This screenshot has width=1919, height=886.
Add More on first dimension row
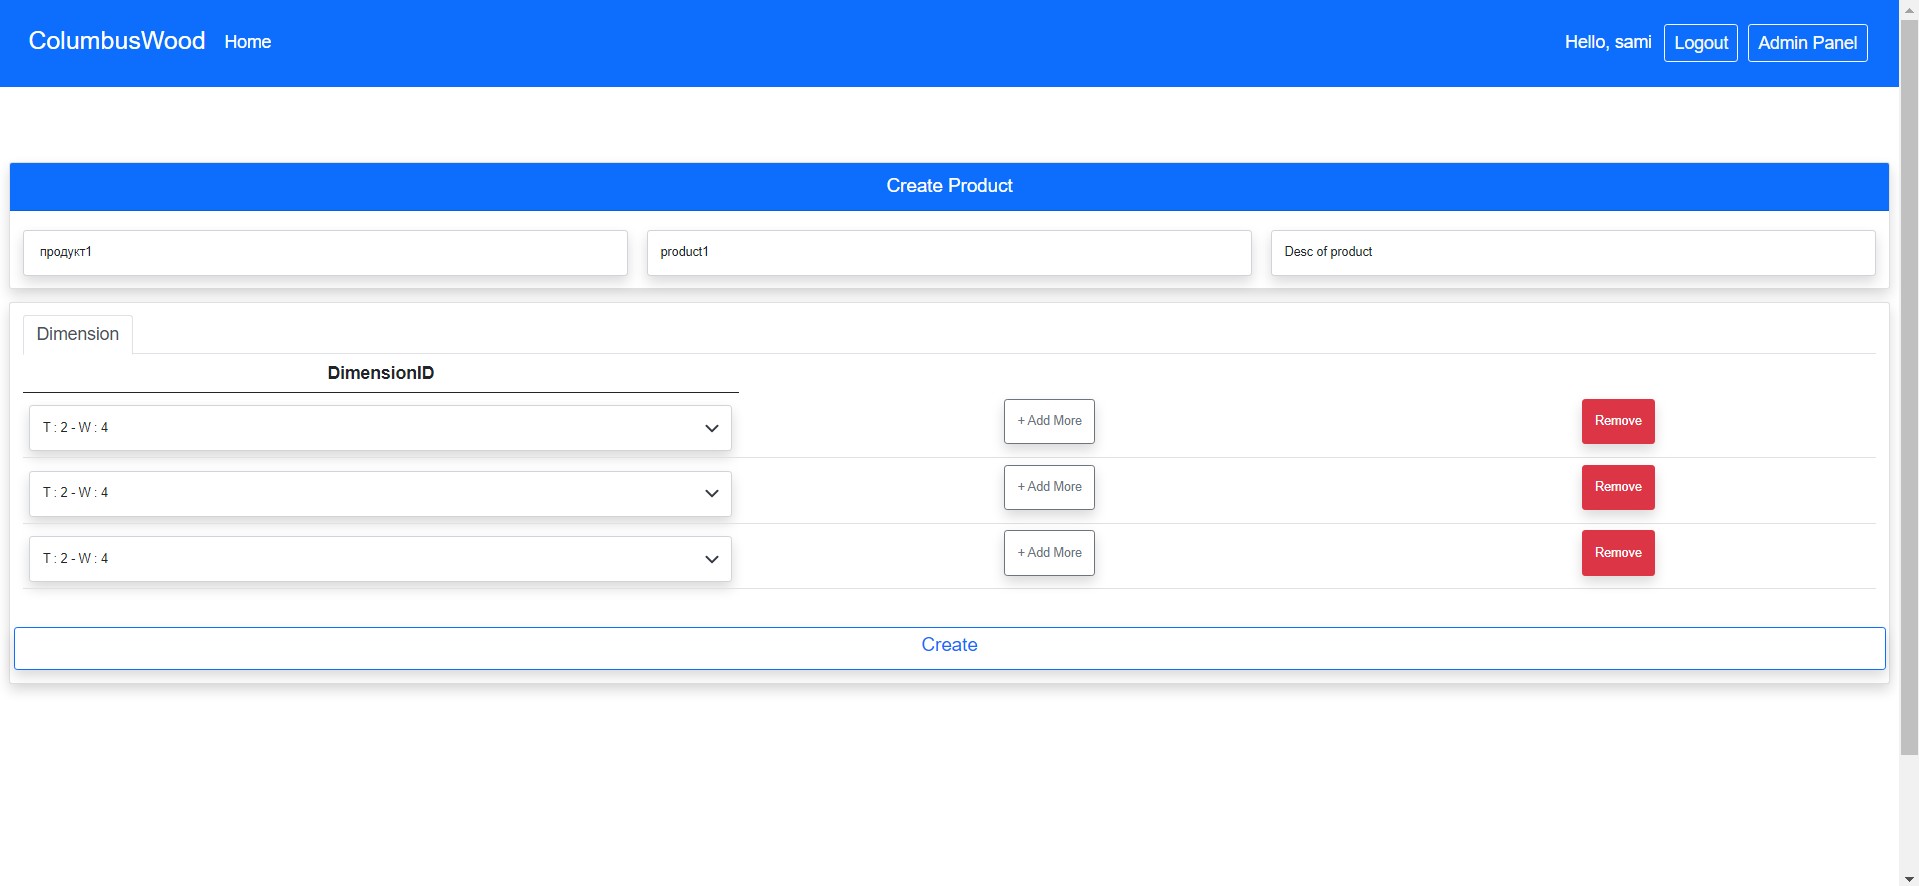(x=1049, y=421)
